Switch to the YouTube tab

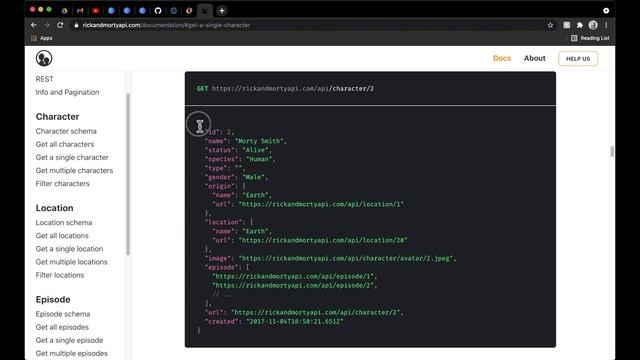(96, 11)
